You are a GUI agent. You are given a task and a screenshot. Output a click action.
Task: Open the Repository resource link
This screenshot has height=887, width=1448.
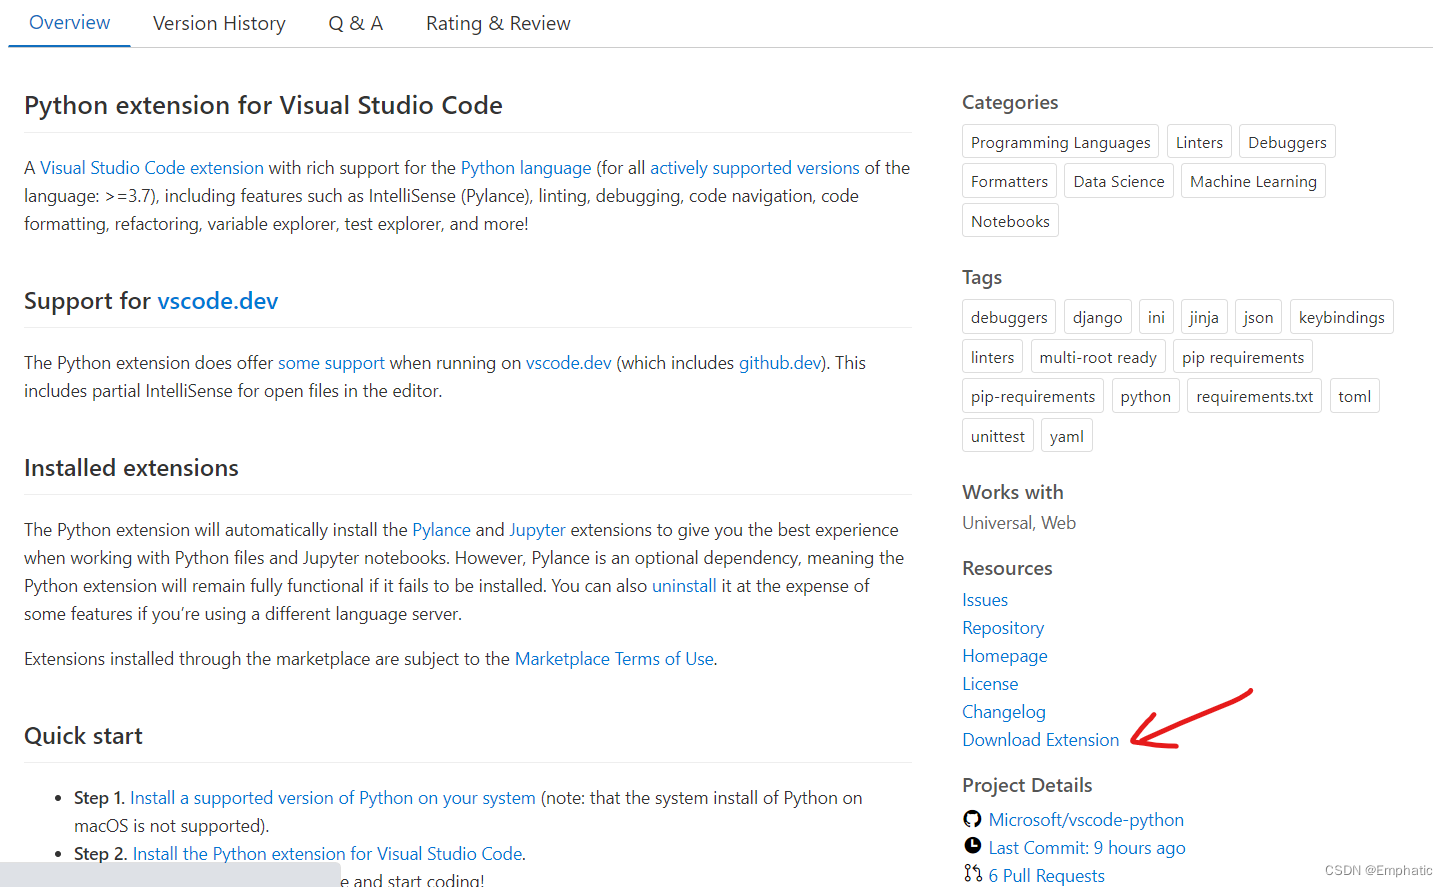(1003, 628)
